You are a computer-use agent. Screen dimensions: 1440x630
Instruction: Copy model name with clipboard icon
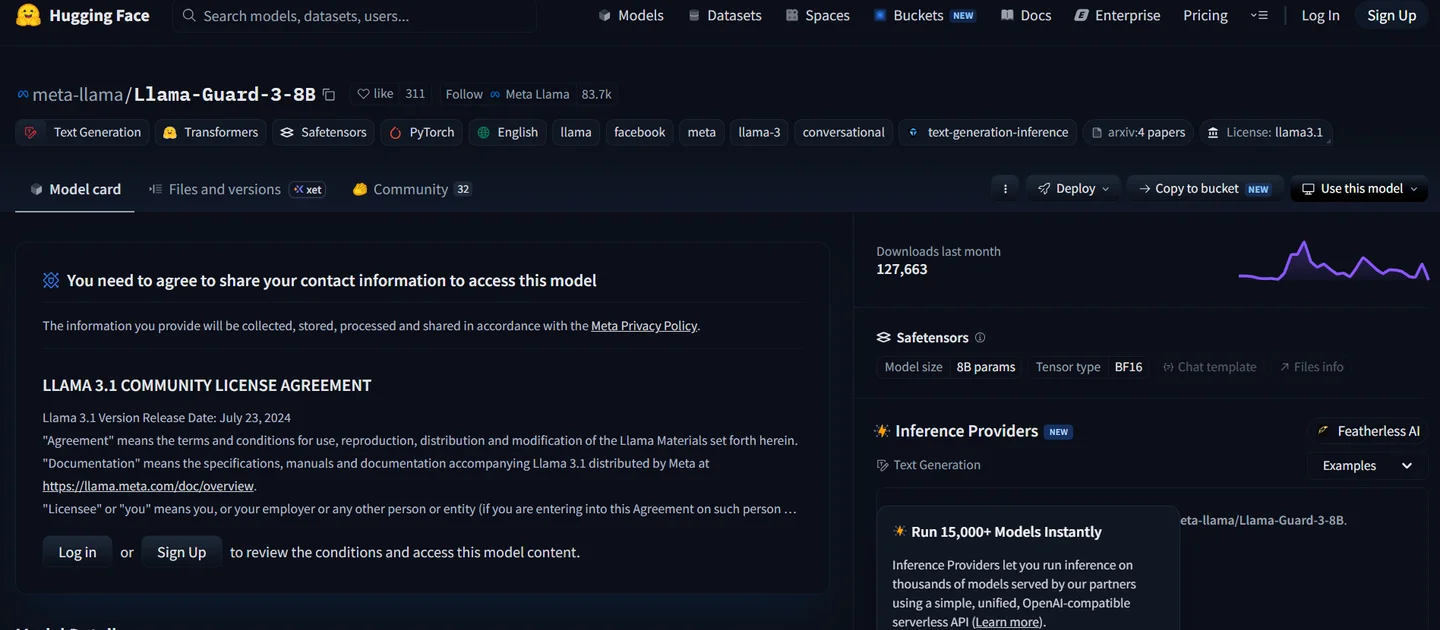click(329, 94)
